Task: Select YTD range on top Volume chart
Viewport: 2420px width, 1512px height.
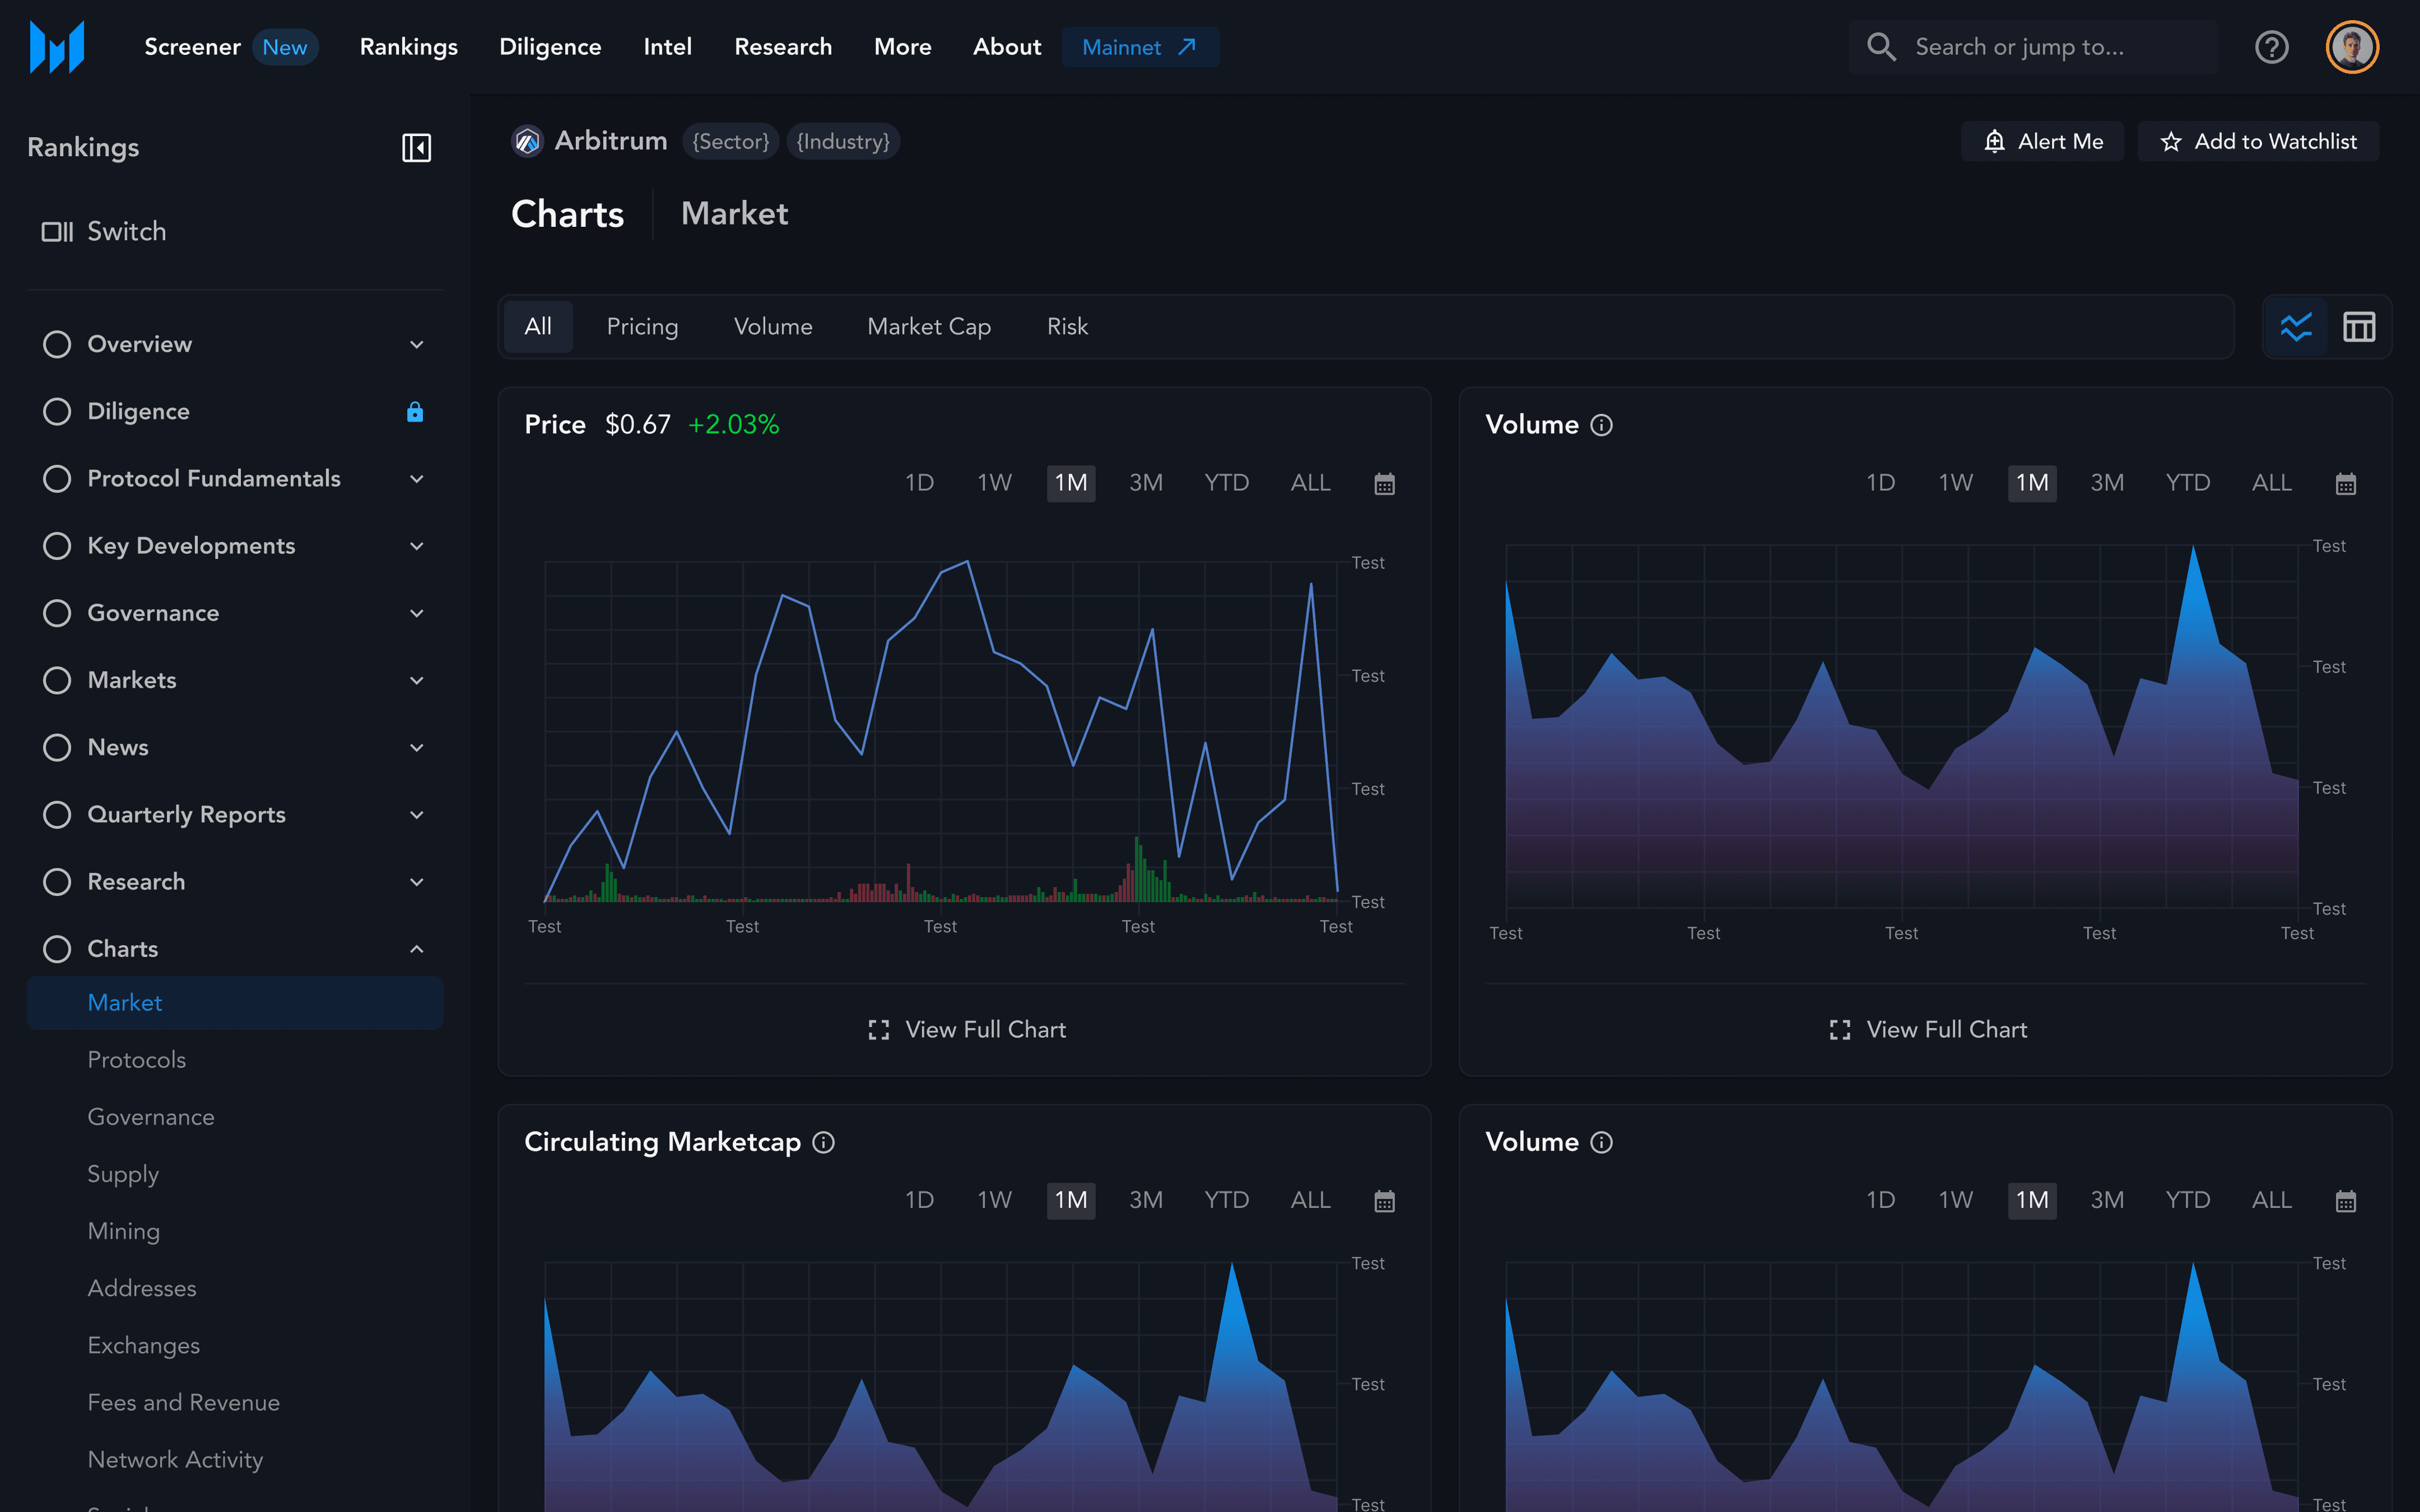Action: point(2187,484)
